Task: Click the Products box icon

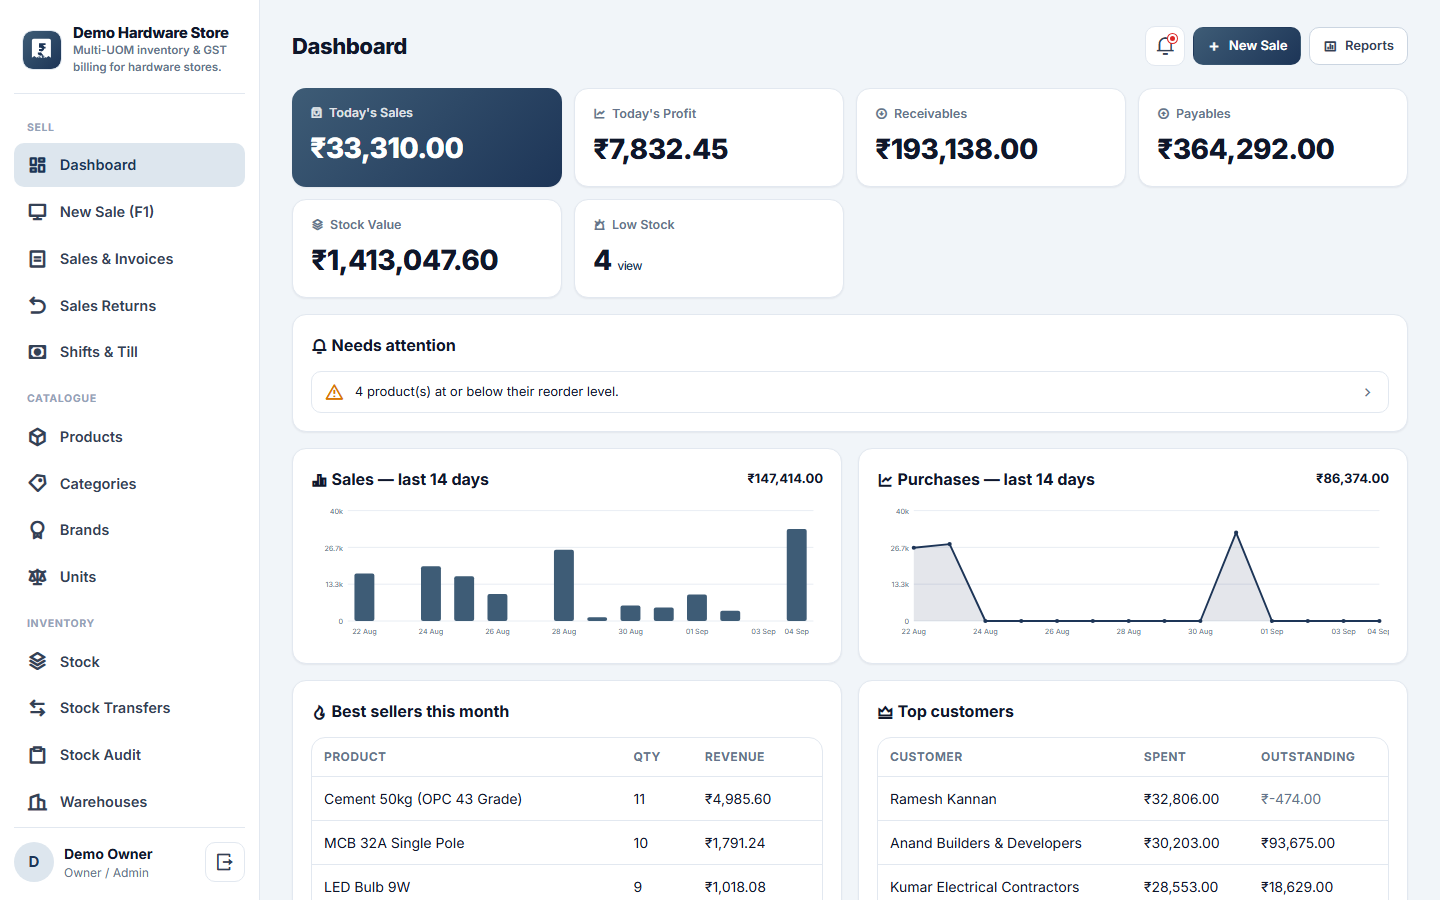Action: tap(37, 437)
